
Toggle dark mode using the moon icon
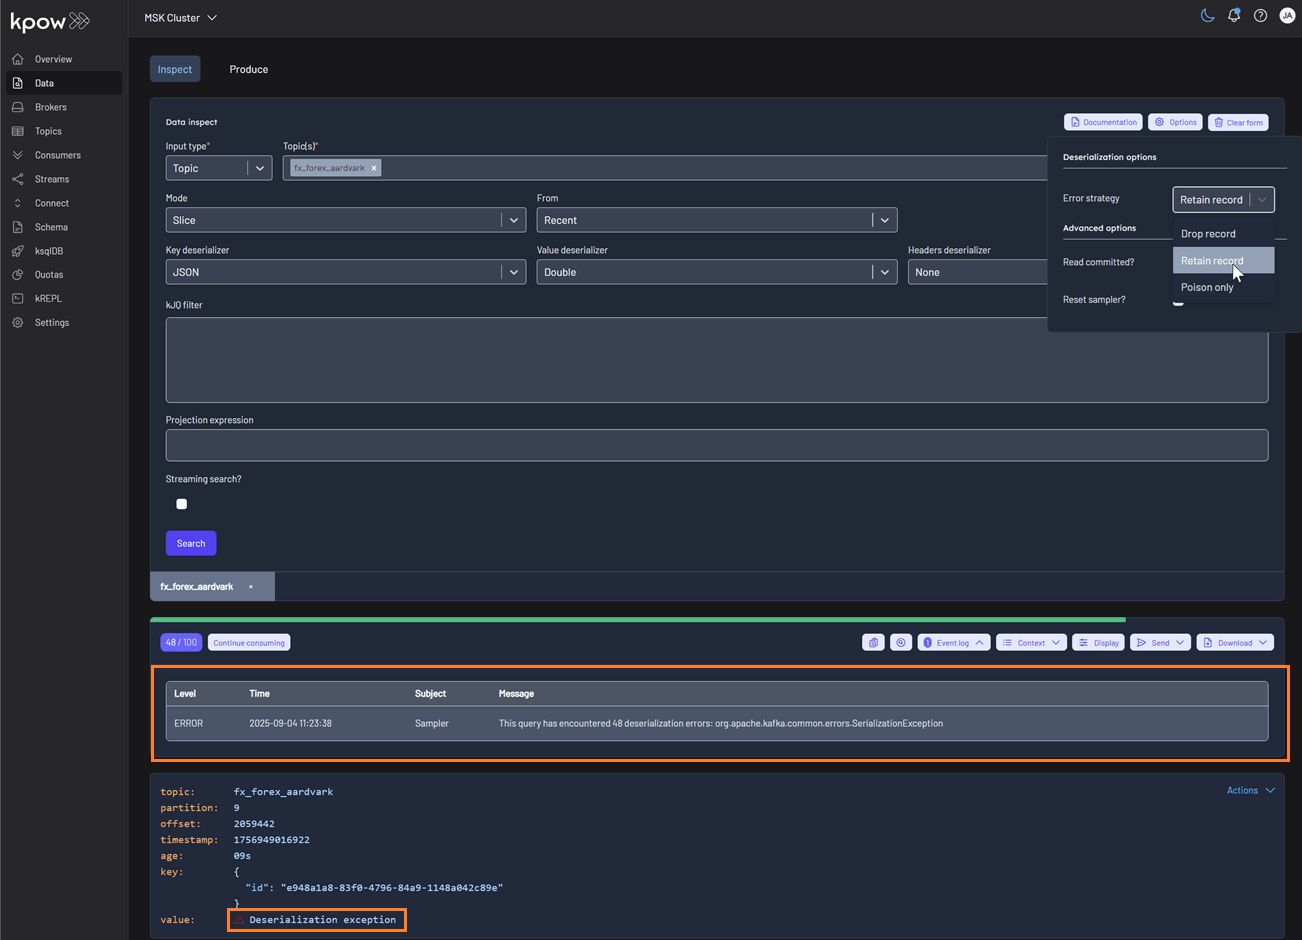click(x=1207, y=15)
